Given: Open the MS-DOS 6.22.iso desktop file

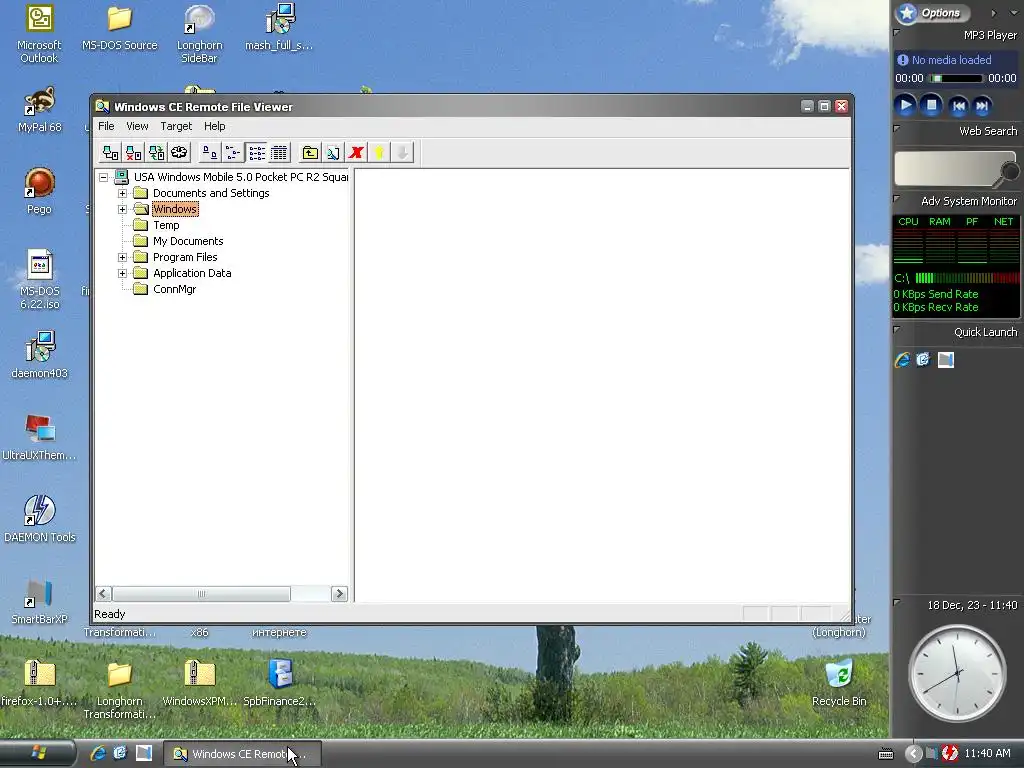Looking at the screenshot, I should pyautogui.click(x=39, y=280).
